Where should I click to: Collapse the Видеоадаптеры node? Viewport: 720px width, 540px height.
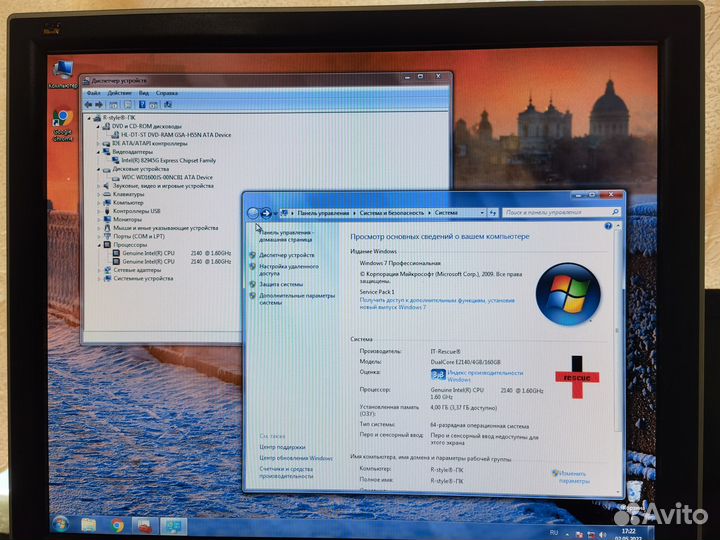(98, 152)
